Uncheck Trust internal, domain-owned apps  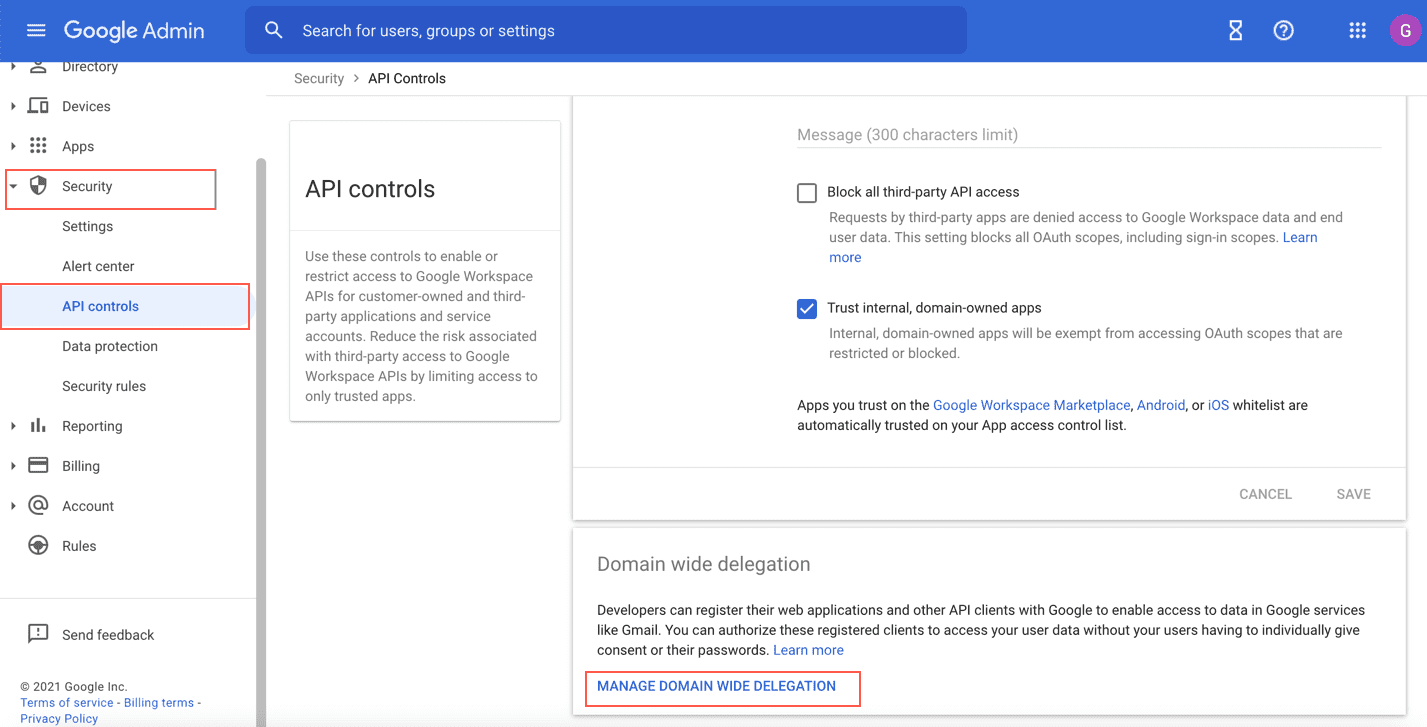807,309
